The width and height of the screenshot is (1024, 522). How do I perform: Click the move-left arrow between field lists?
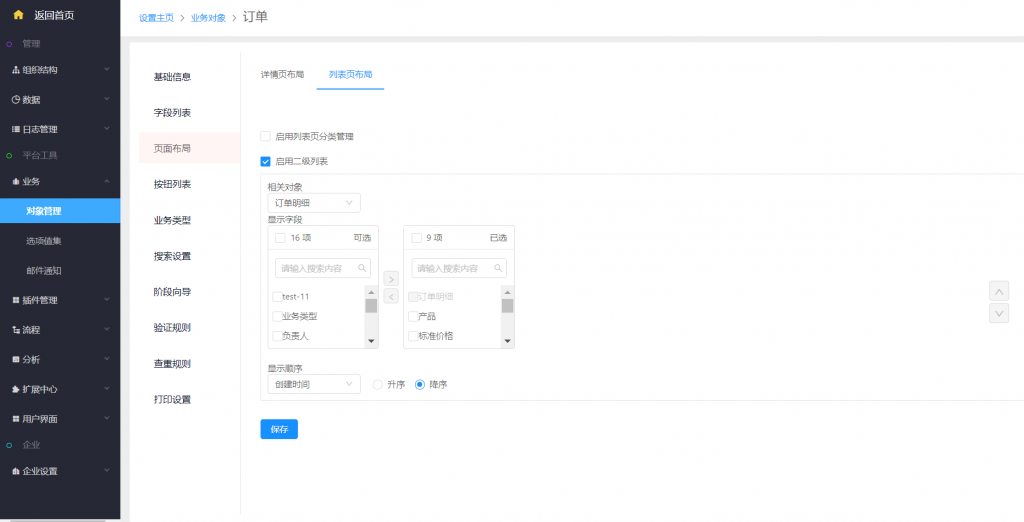point(391,296)
